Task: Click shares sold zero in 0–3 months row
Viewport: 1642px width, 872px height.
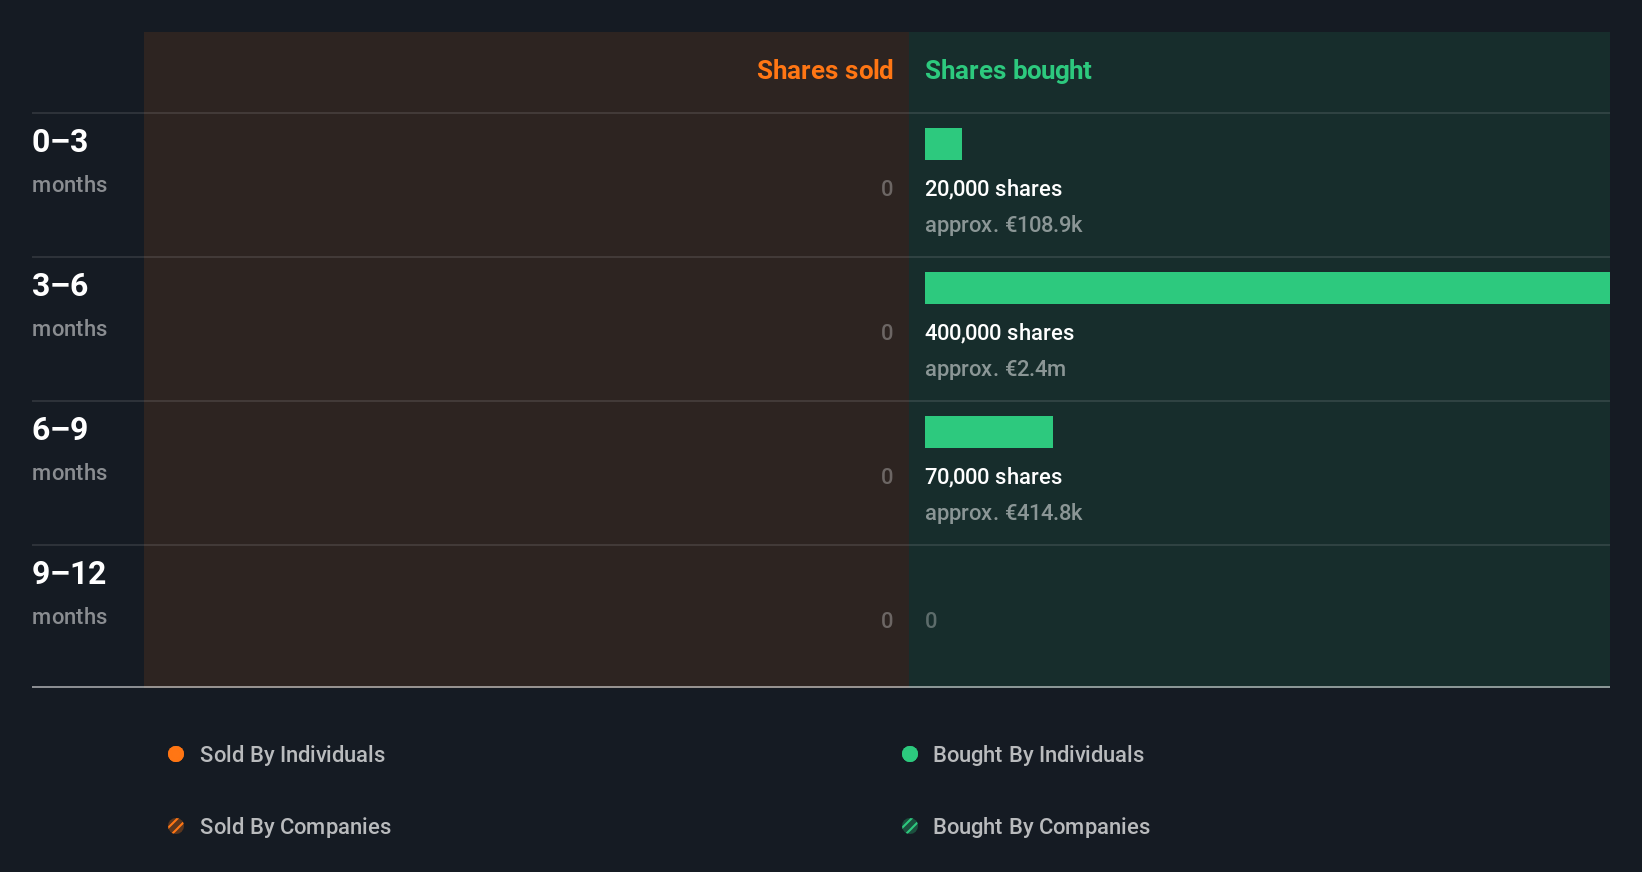Action: [887, 188]
